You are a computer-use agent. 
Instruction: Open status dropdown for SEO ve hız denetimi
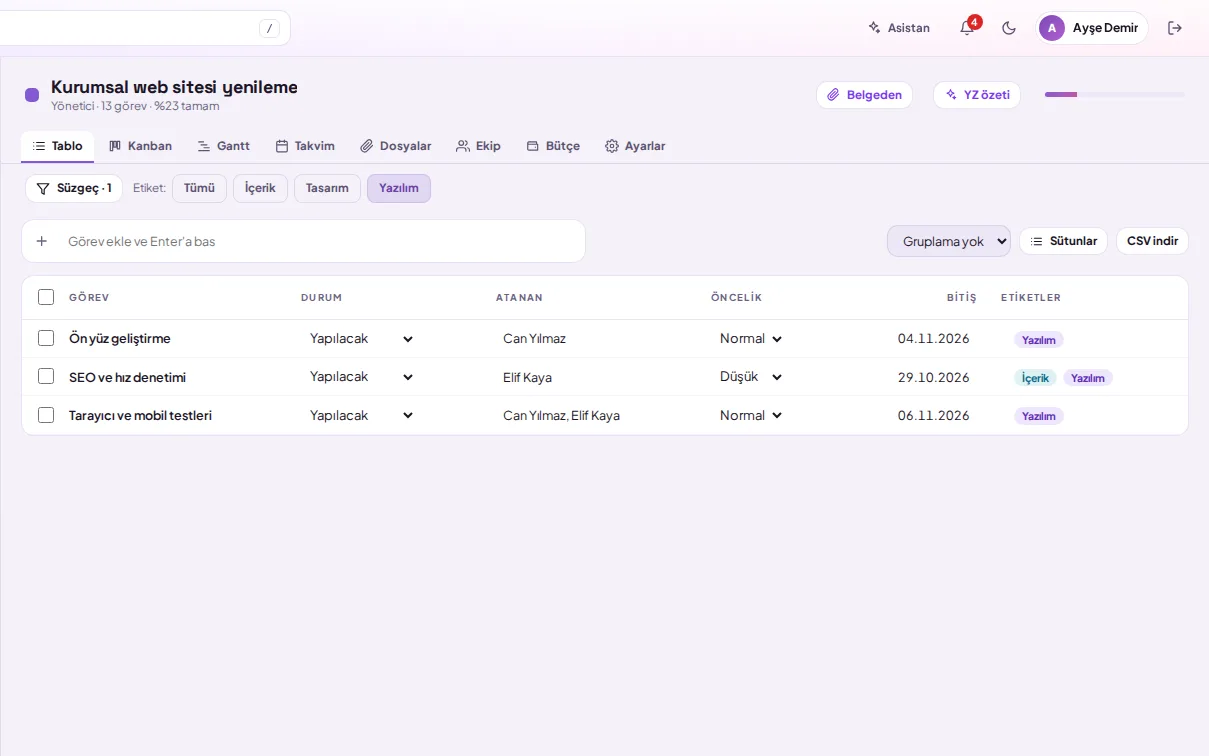361,377
